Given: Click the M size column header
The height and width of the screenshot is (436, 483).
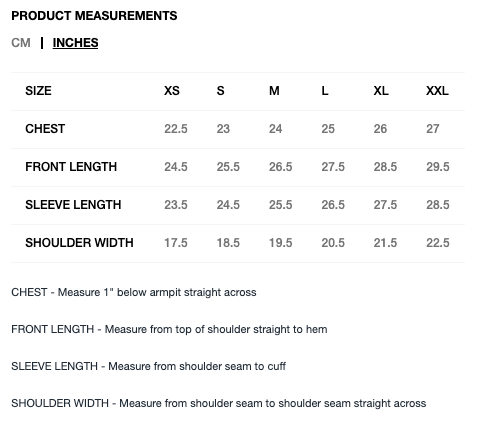Looking at the screenshot, I should pos(274,91).
